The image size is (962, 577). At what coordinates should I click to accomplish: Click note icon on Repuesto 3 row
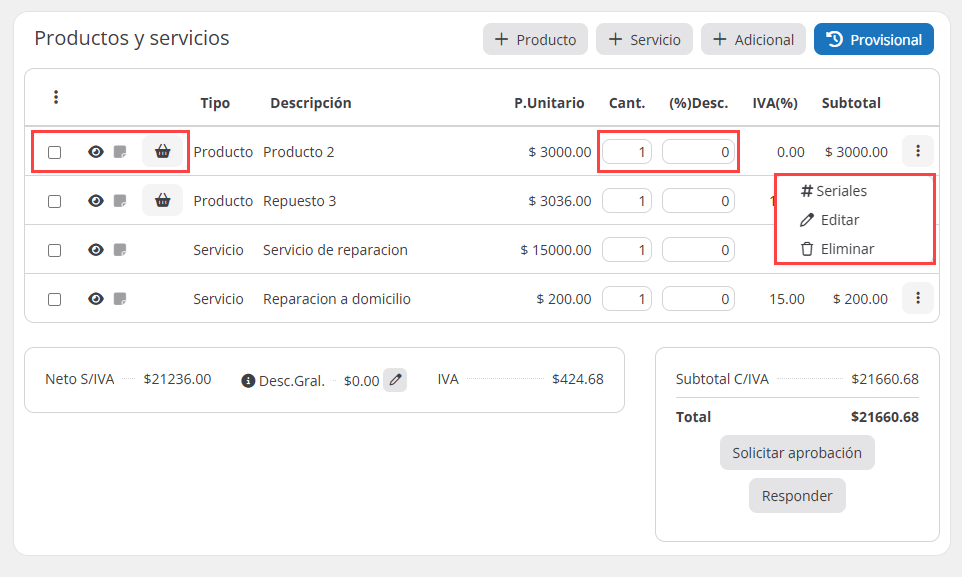pos(120,201)
